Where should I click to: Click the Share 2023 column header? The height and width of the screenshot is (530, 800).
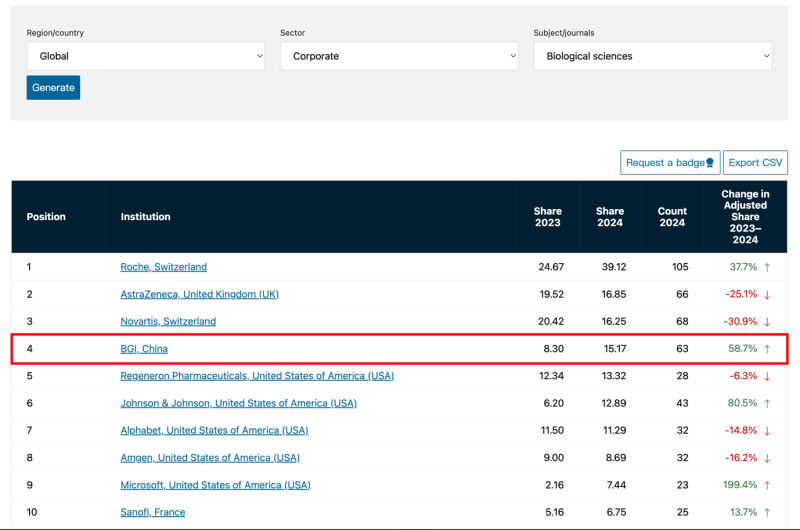(547, 217)
